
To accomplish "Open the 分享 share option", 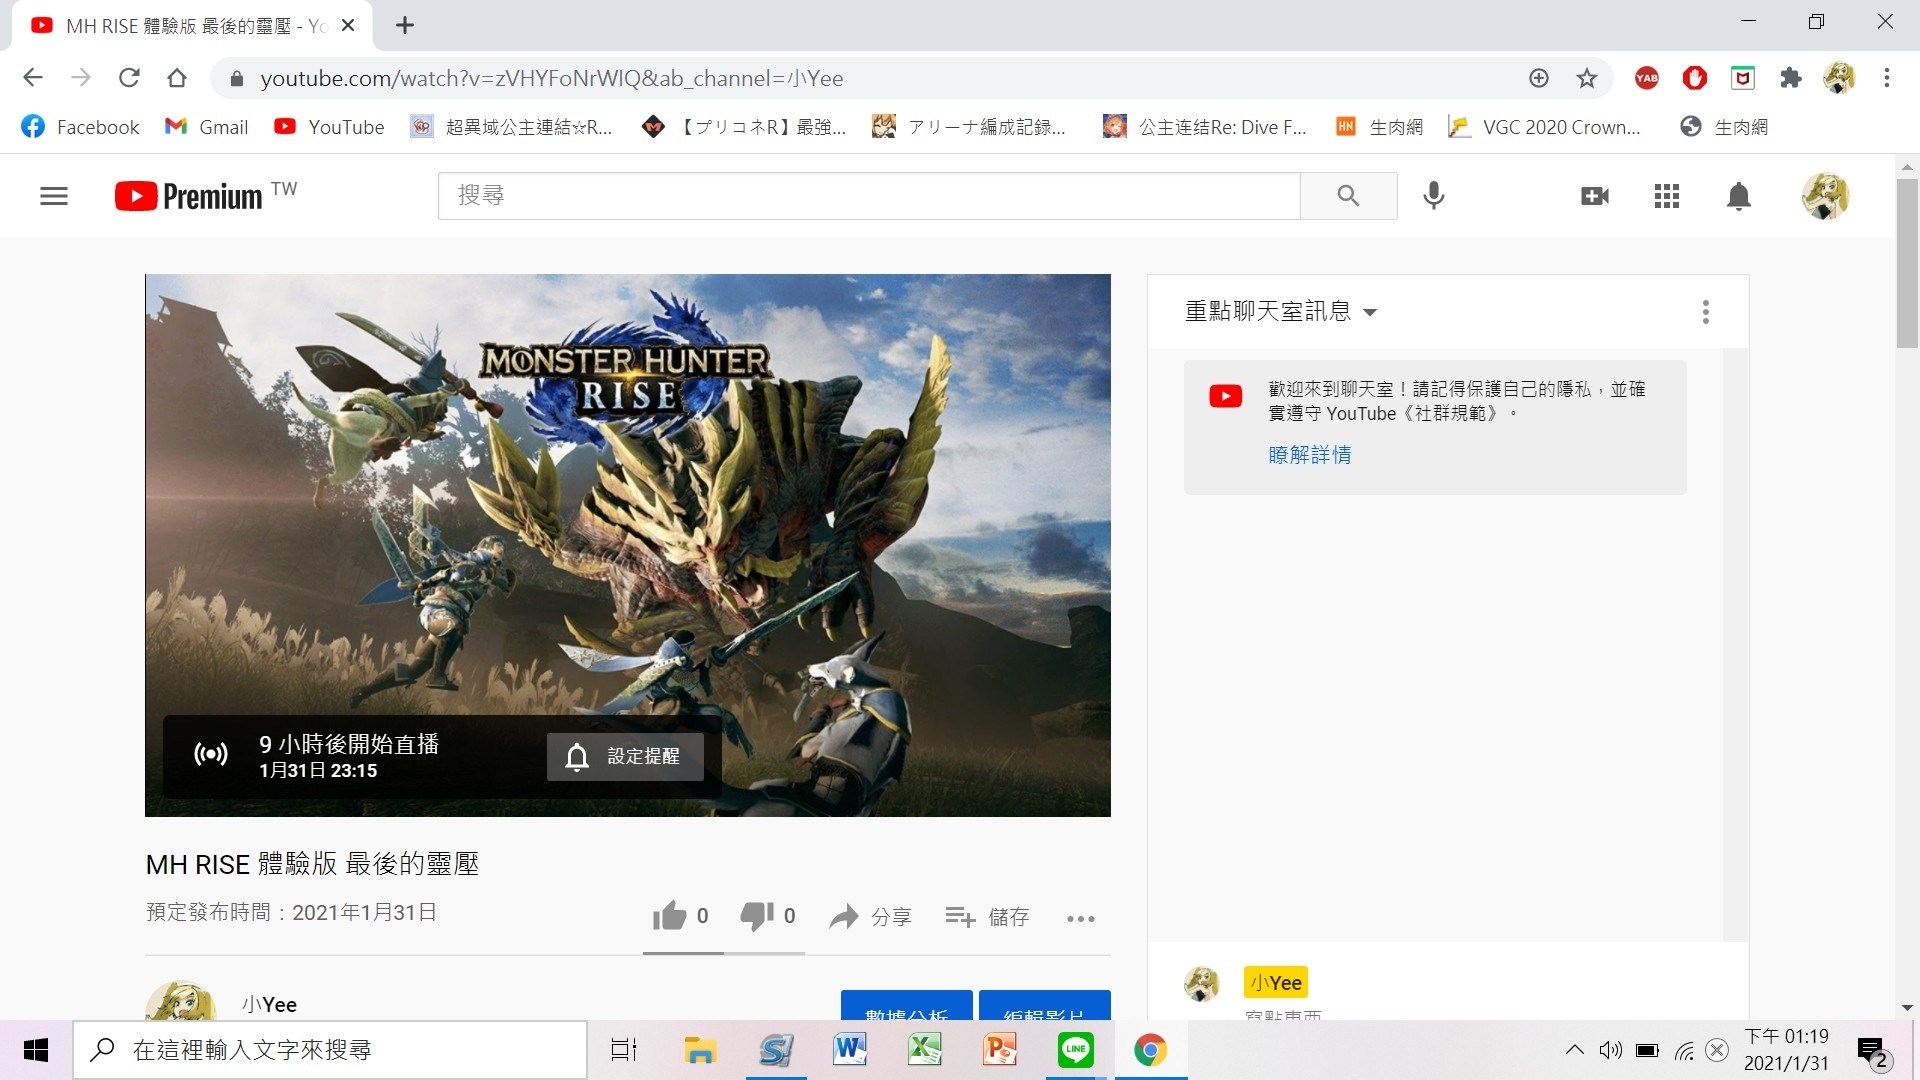I will [x=869, y=916].
